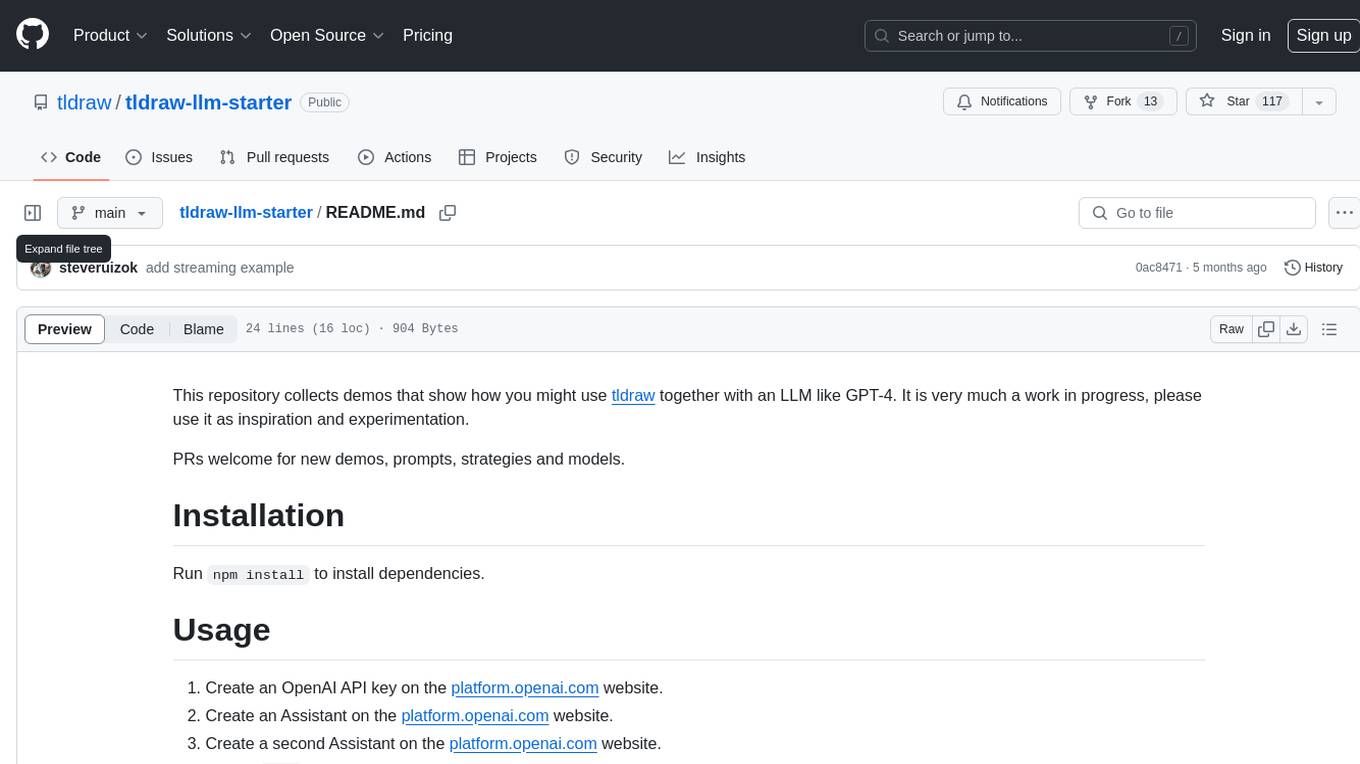
Task: Click the Sign up button
Action: click(1323, 35)
